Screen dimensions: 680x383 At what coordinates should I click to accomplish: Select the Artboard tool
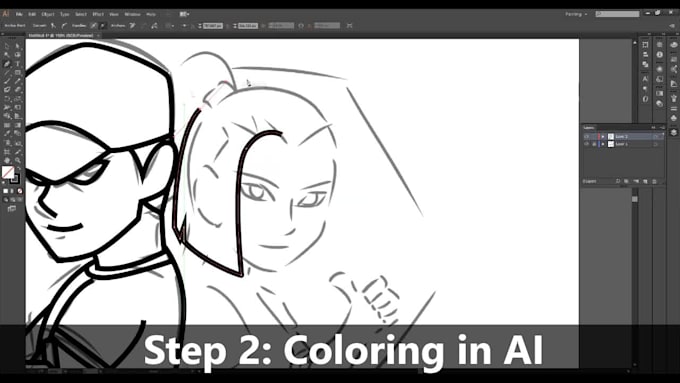7,152
